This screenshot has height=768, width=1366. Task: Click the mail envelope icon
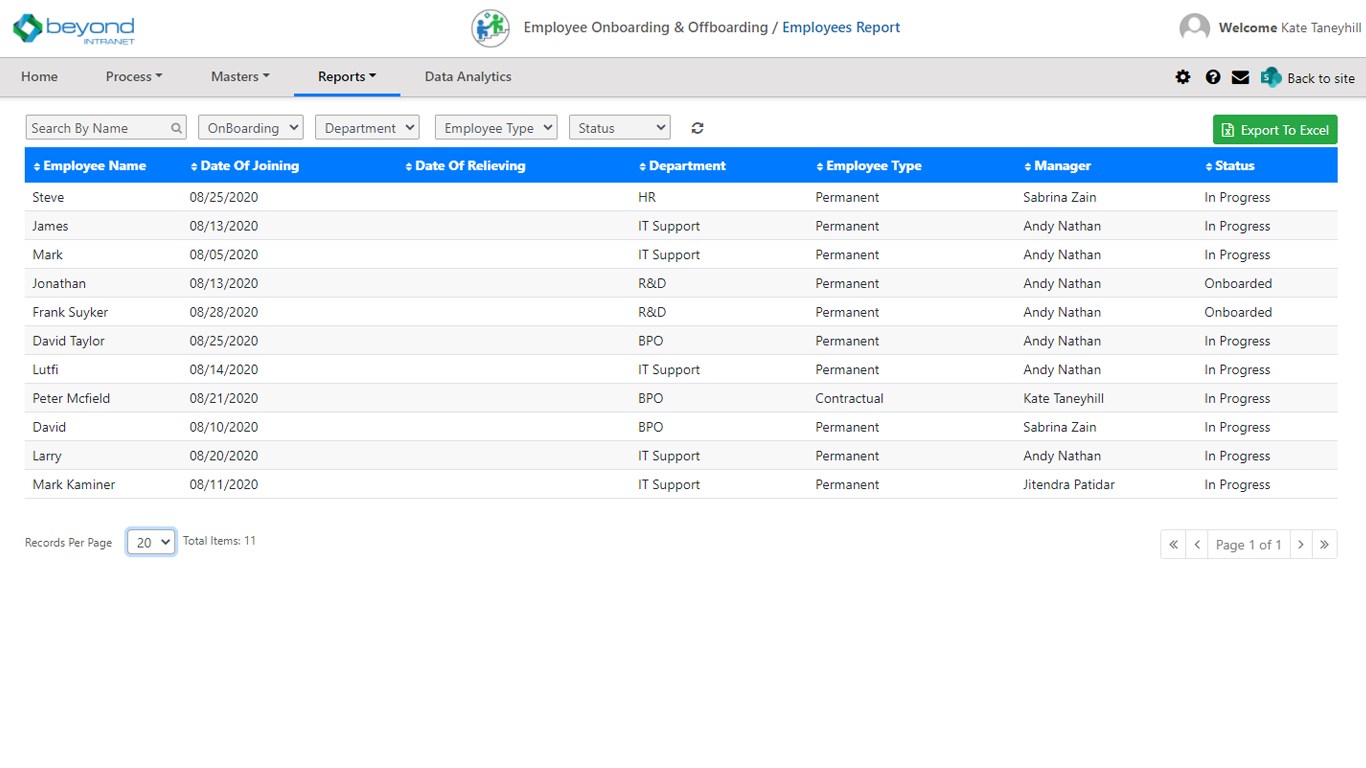pos(1240,77)
